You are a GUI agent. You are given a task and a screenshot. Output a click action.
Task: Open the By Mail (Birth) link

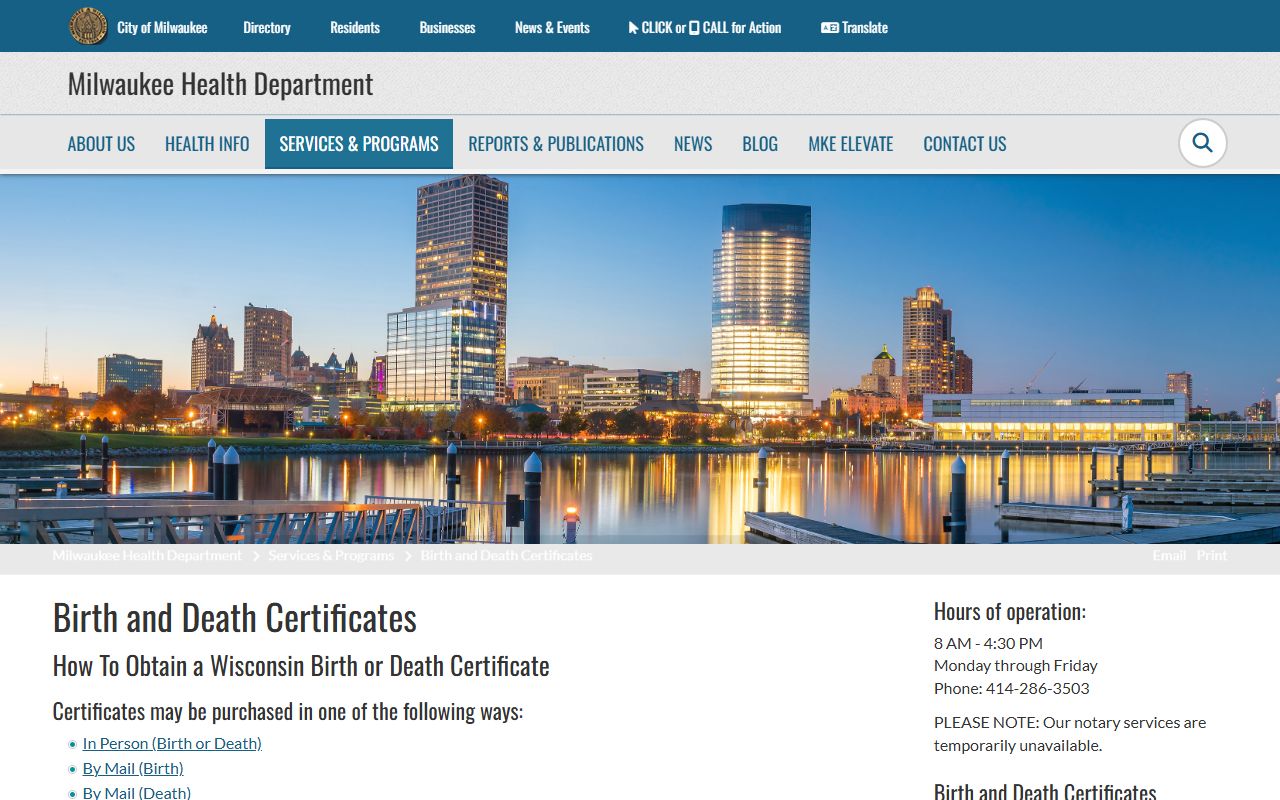coord(133,768)
